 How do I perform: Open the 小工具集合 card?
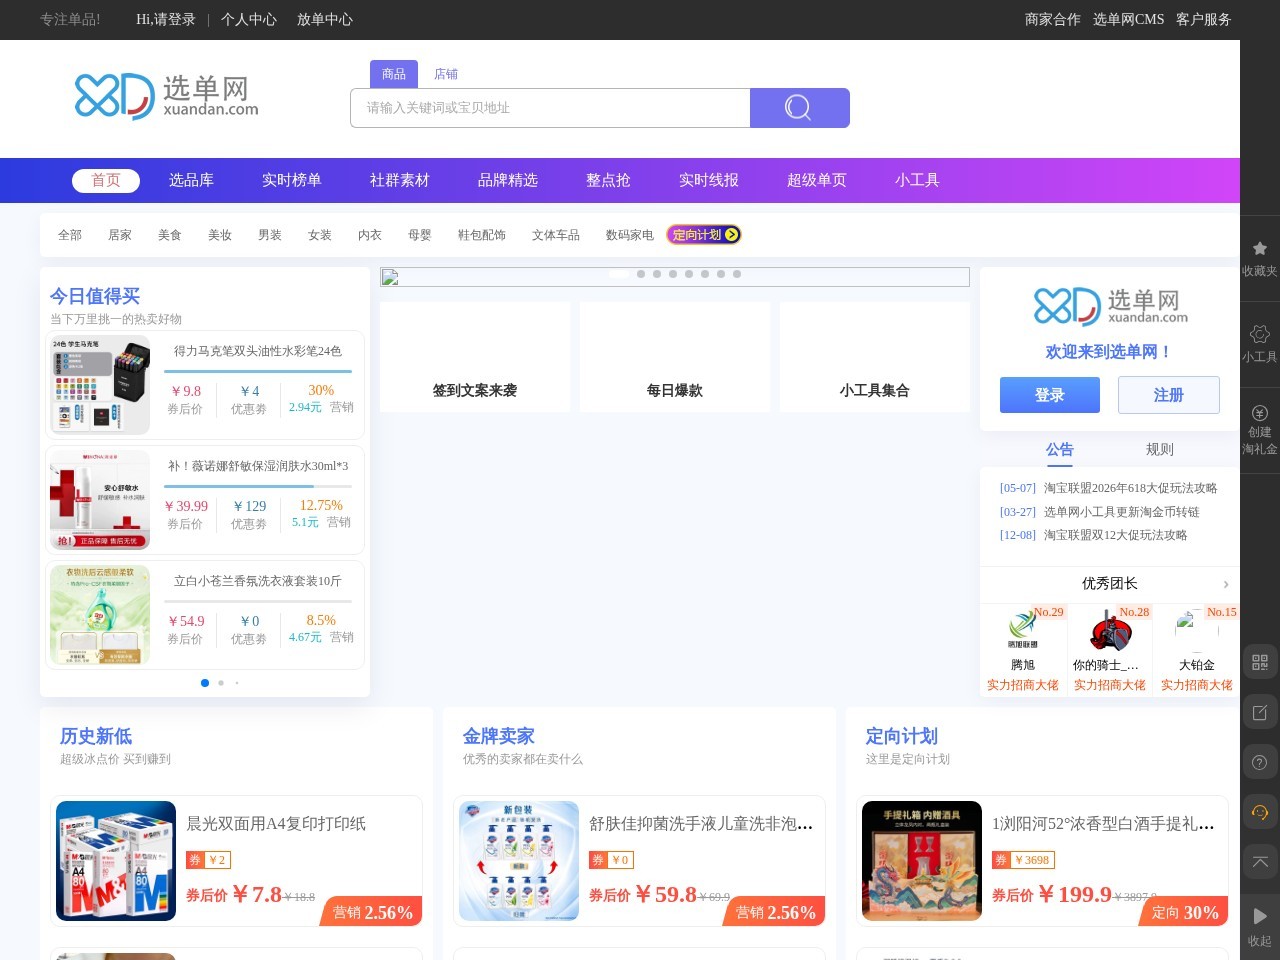[x=875, y=357]
